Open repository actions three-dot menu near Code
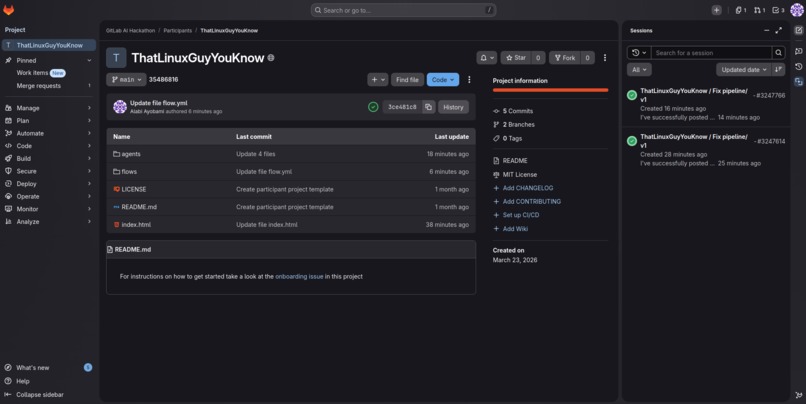The height and width of the screenshot is (404, 806). (469, 80)
